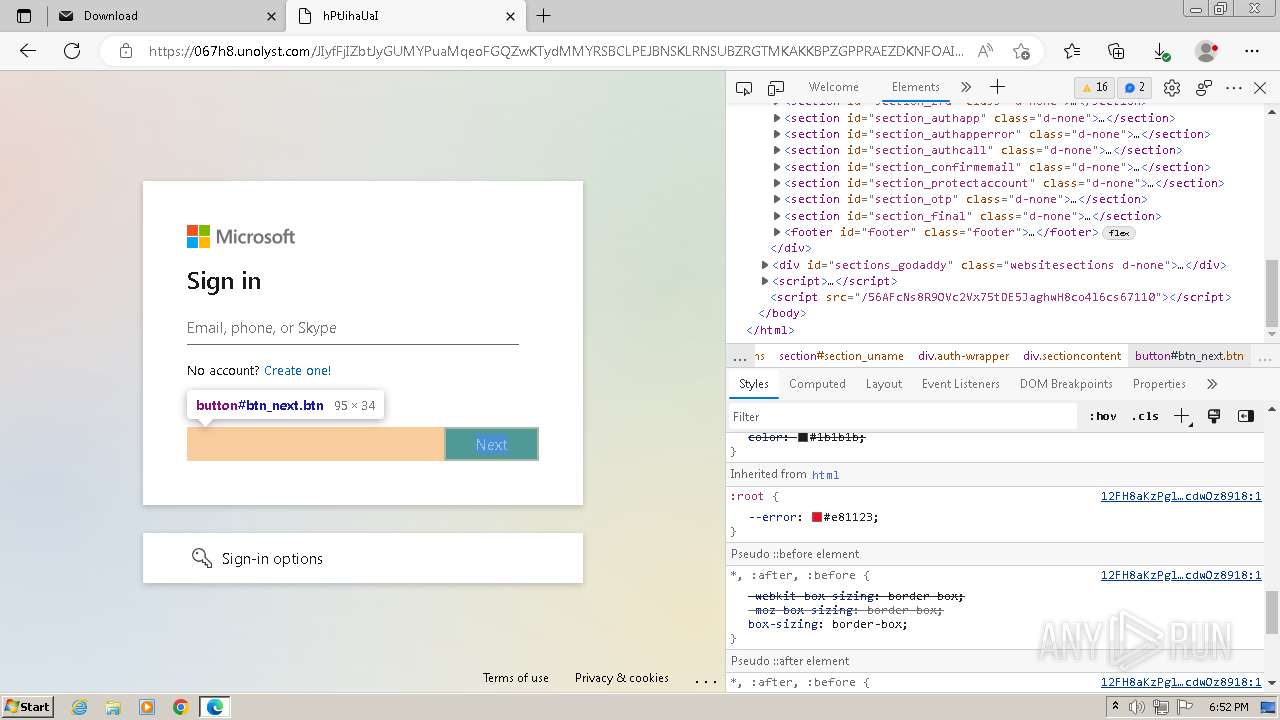Viewport: 1280px width, 720px height.
Task: Close the DevTools panel
Action: click(x=1260, y=88)
